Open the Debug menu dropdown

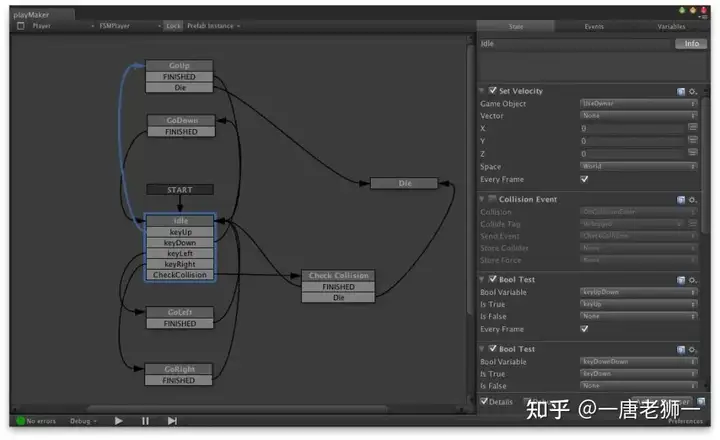[x=83, y=421]
